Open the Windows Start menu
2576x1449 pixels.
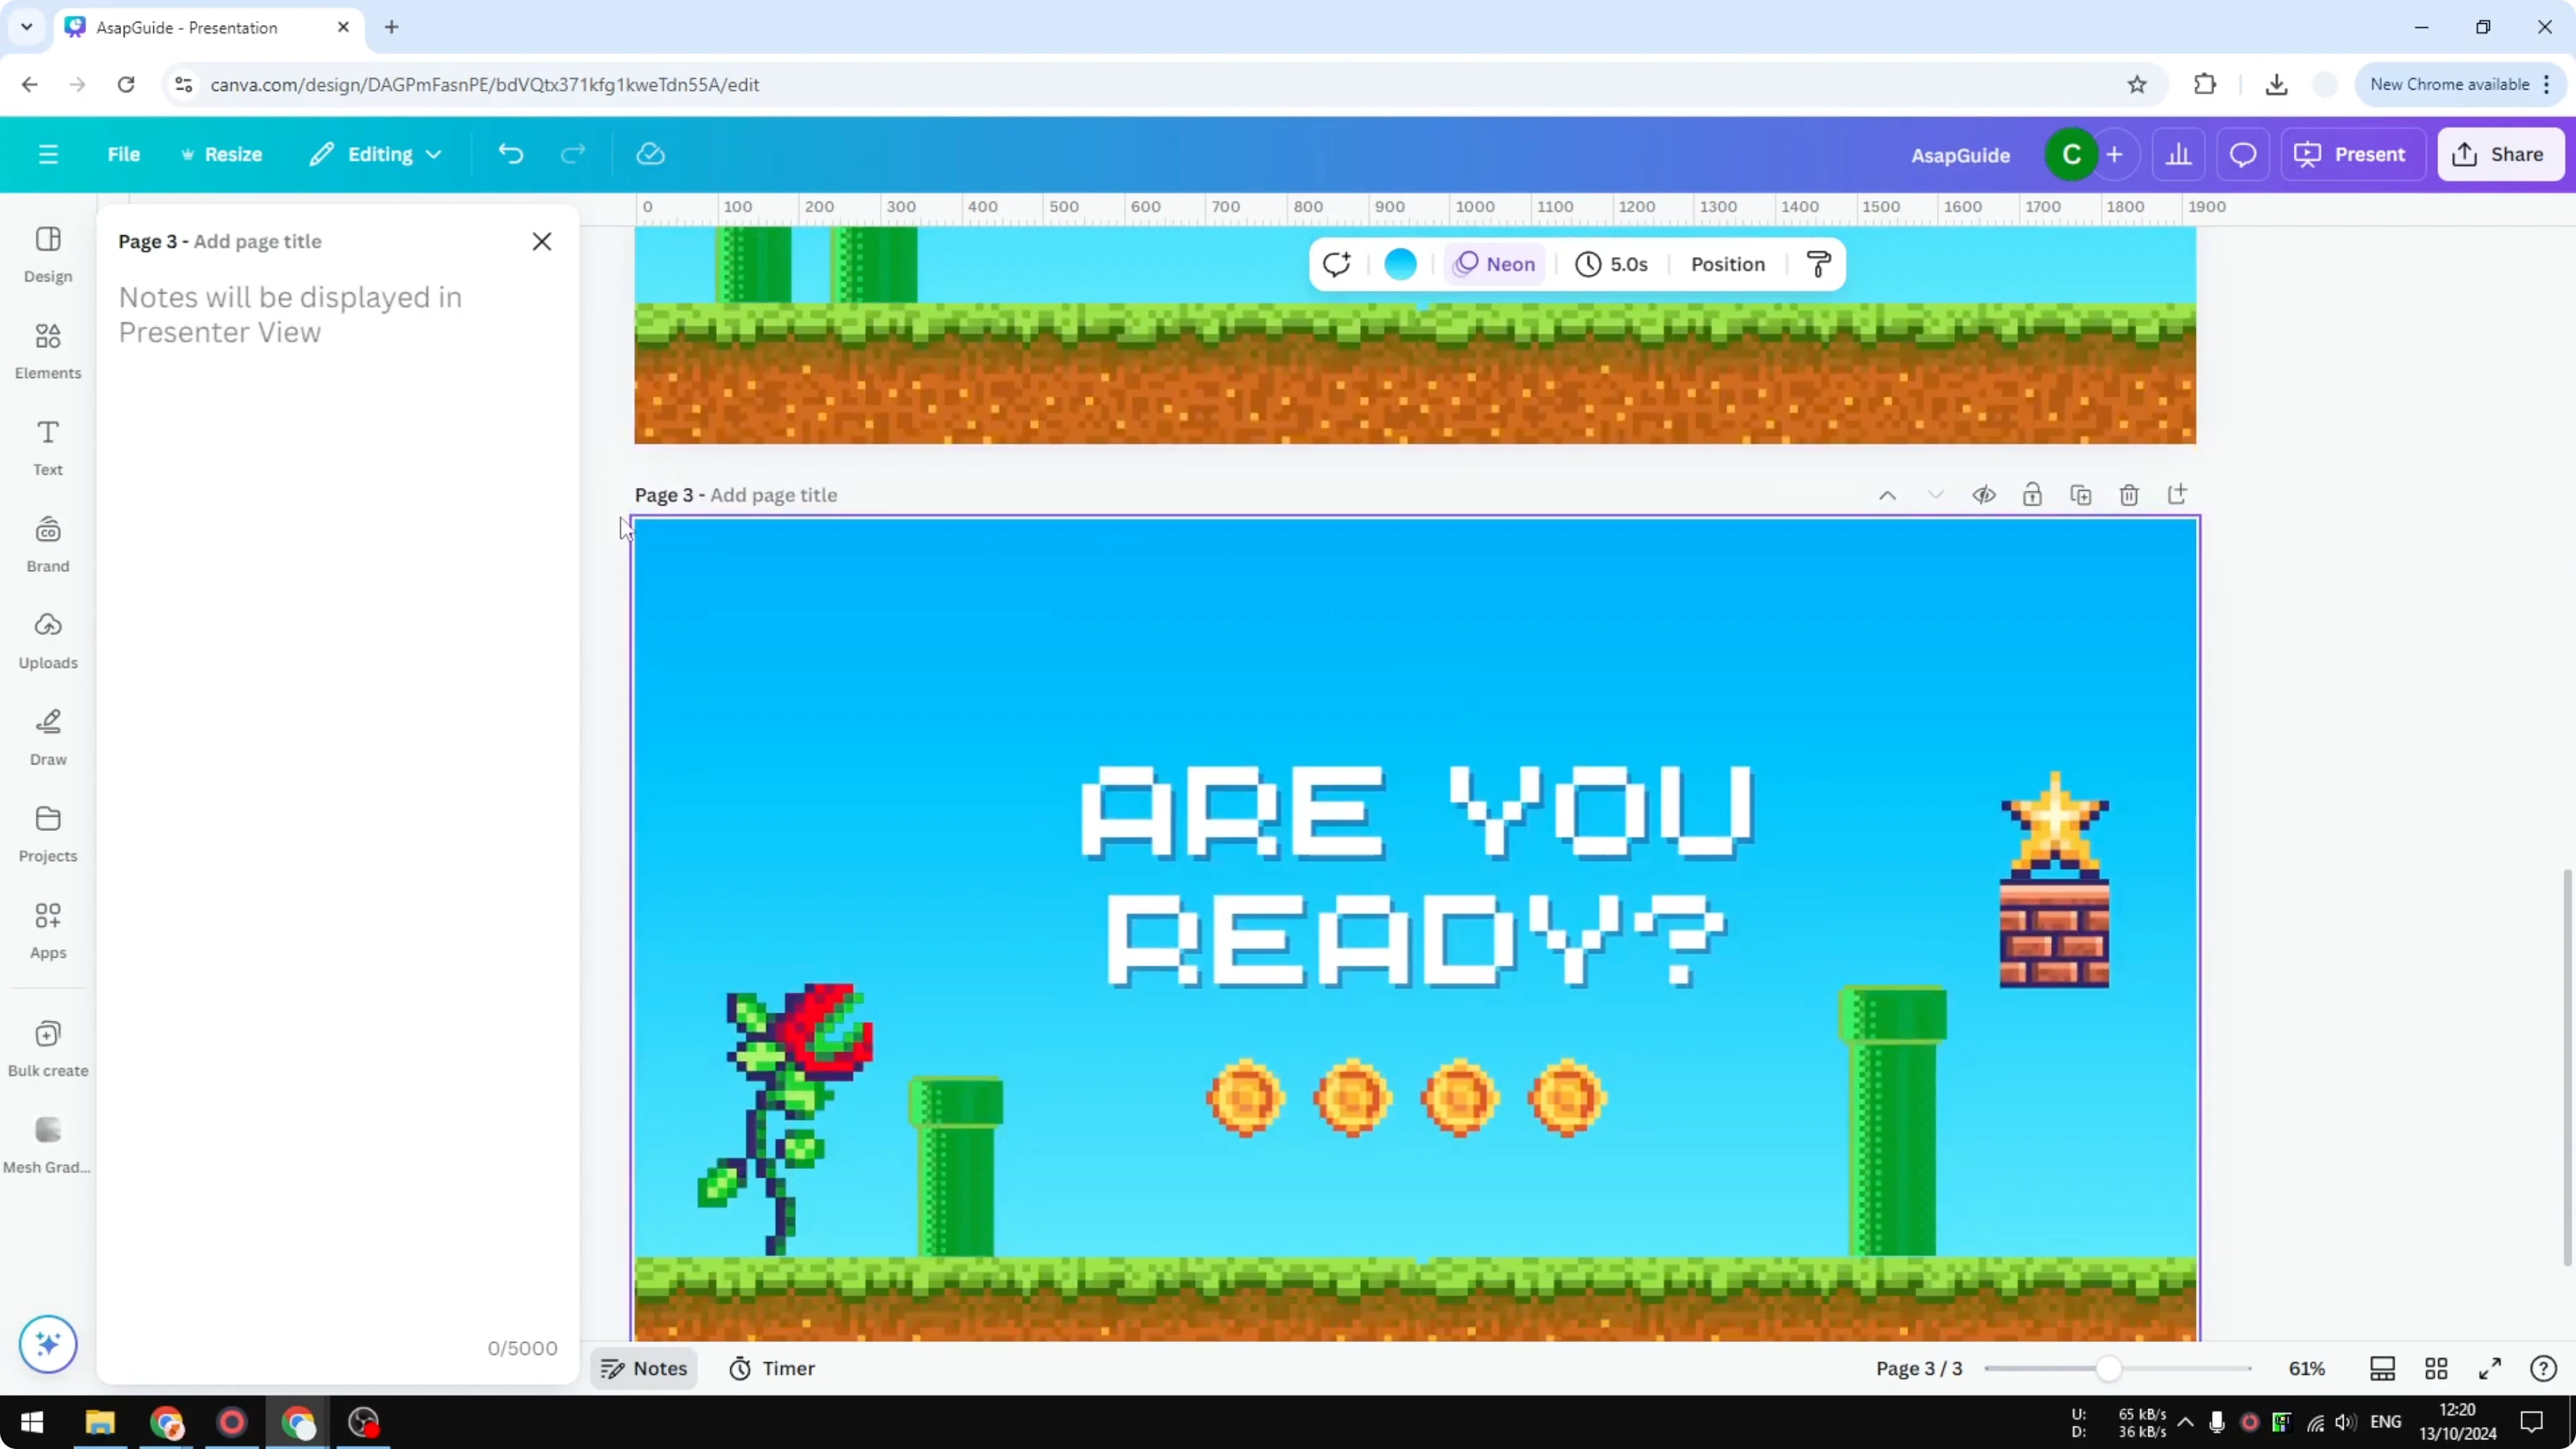tap(32, 1422)
